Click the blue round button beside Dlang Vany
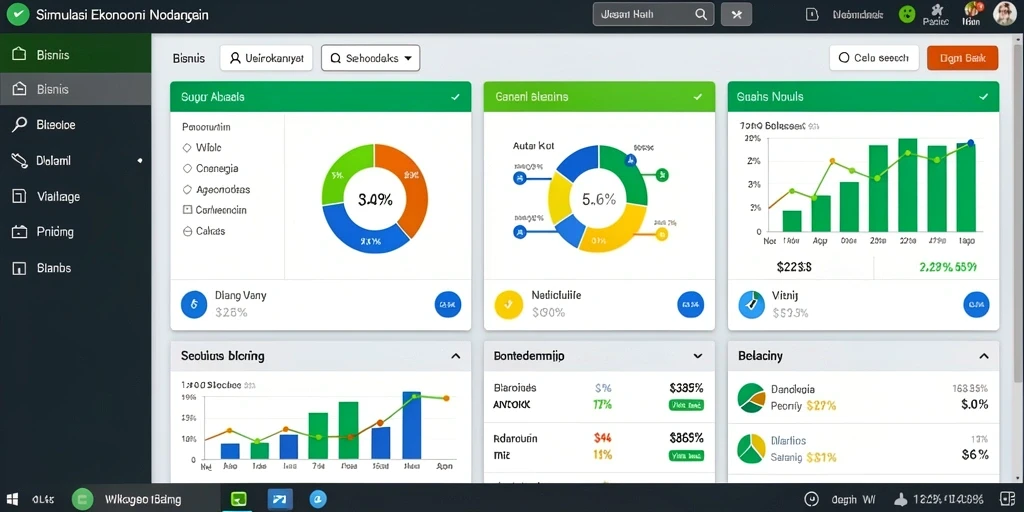The width and height of the screenshot is (1024, 512). tap(448, 304)
